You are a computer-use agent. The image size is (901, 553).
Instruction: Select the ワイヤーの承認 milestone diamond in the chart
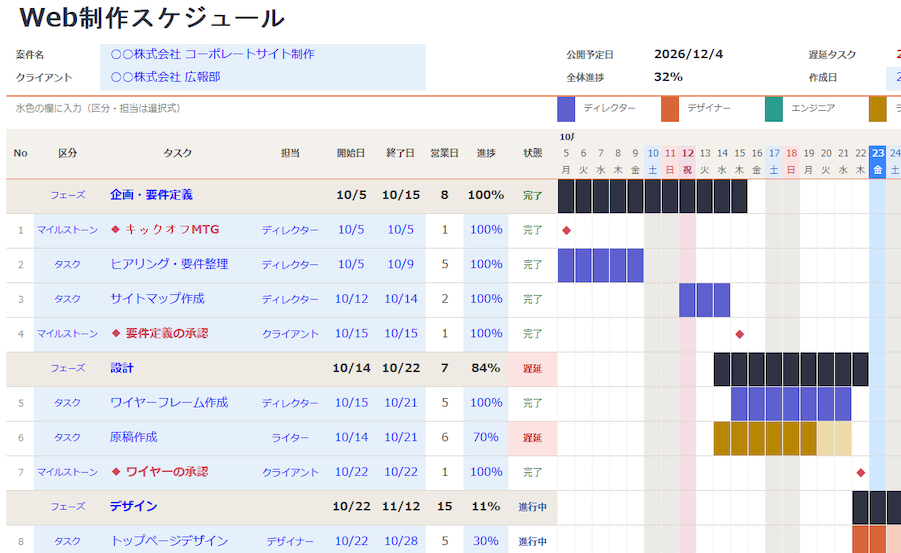click(861, 473)
